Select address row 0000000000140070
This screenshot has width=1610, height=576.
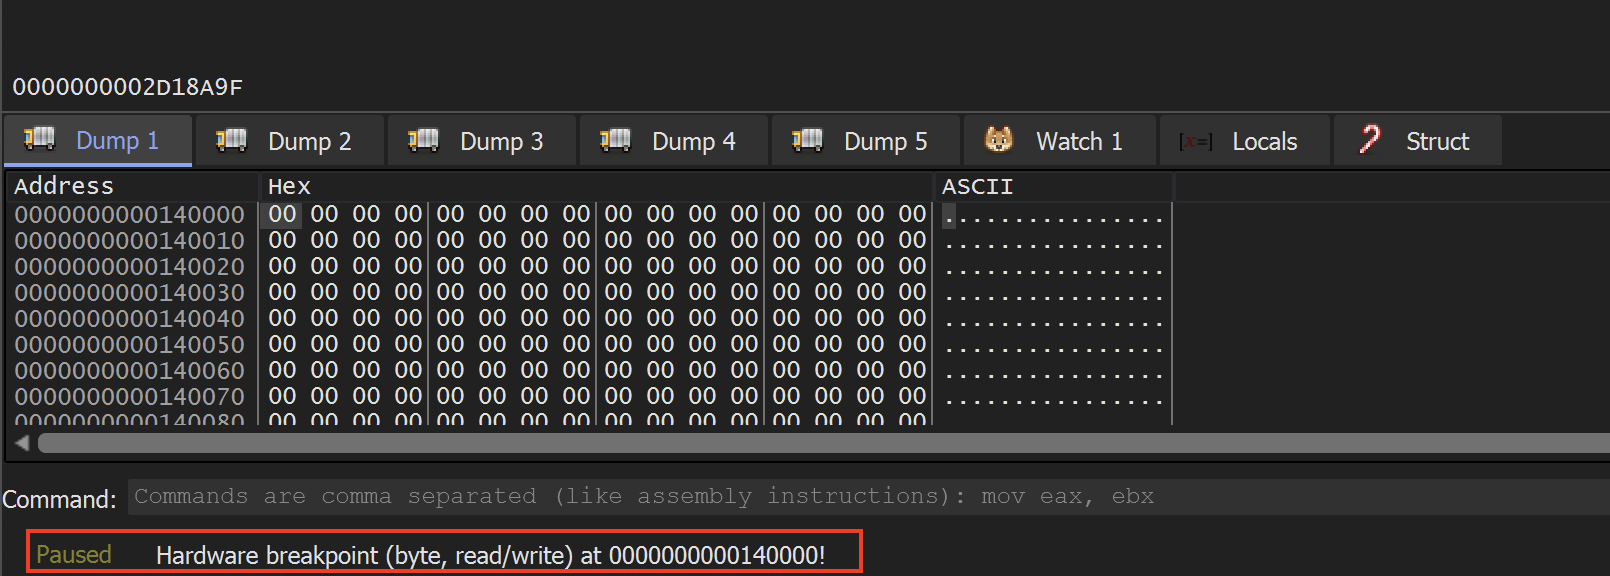130,396
